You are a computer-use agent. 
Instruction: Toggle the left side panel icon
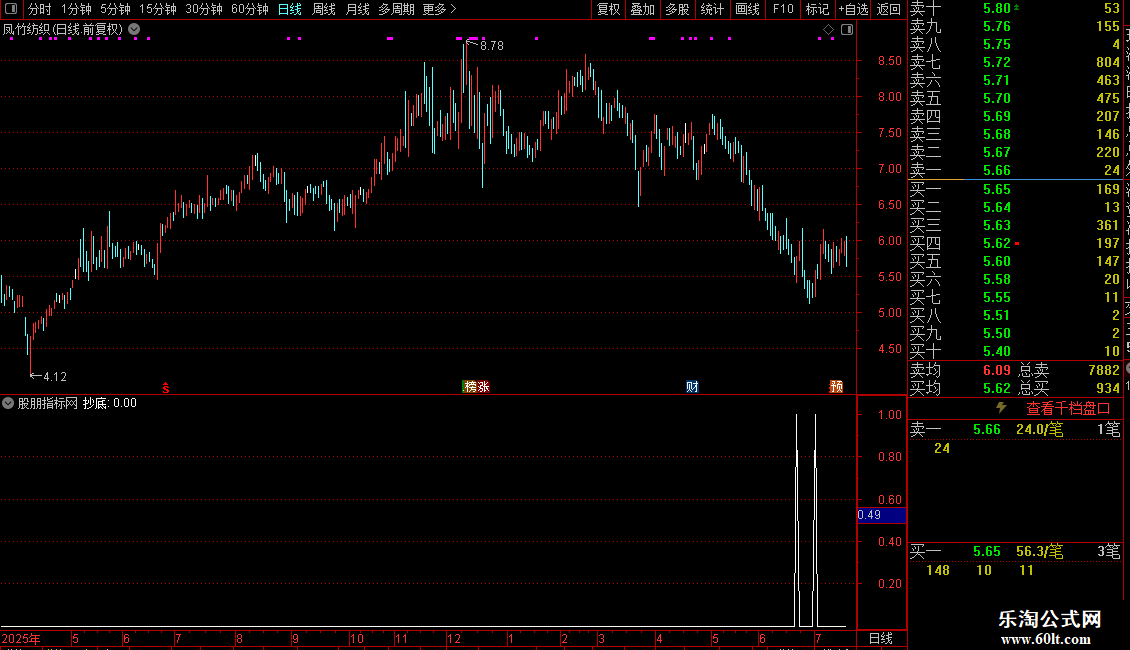[11, 9]
